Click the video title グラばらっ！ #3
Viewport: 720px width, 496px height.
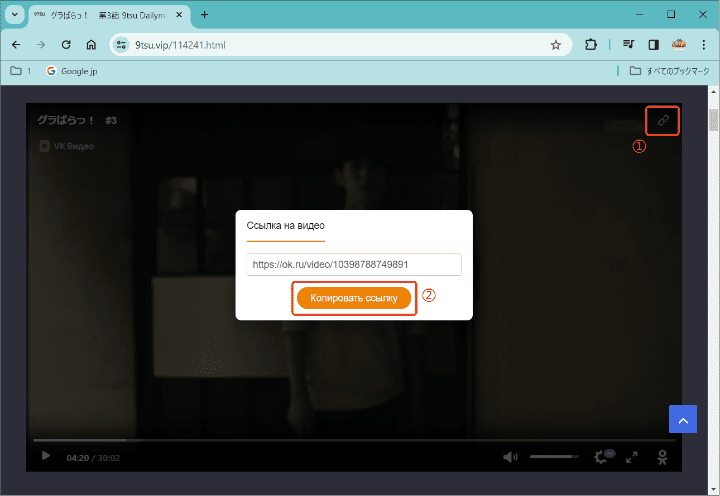77,120
